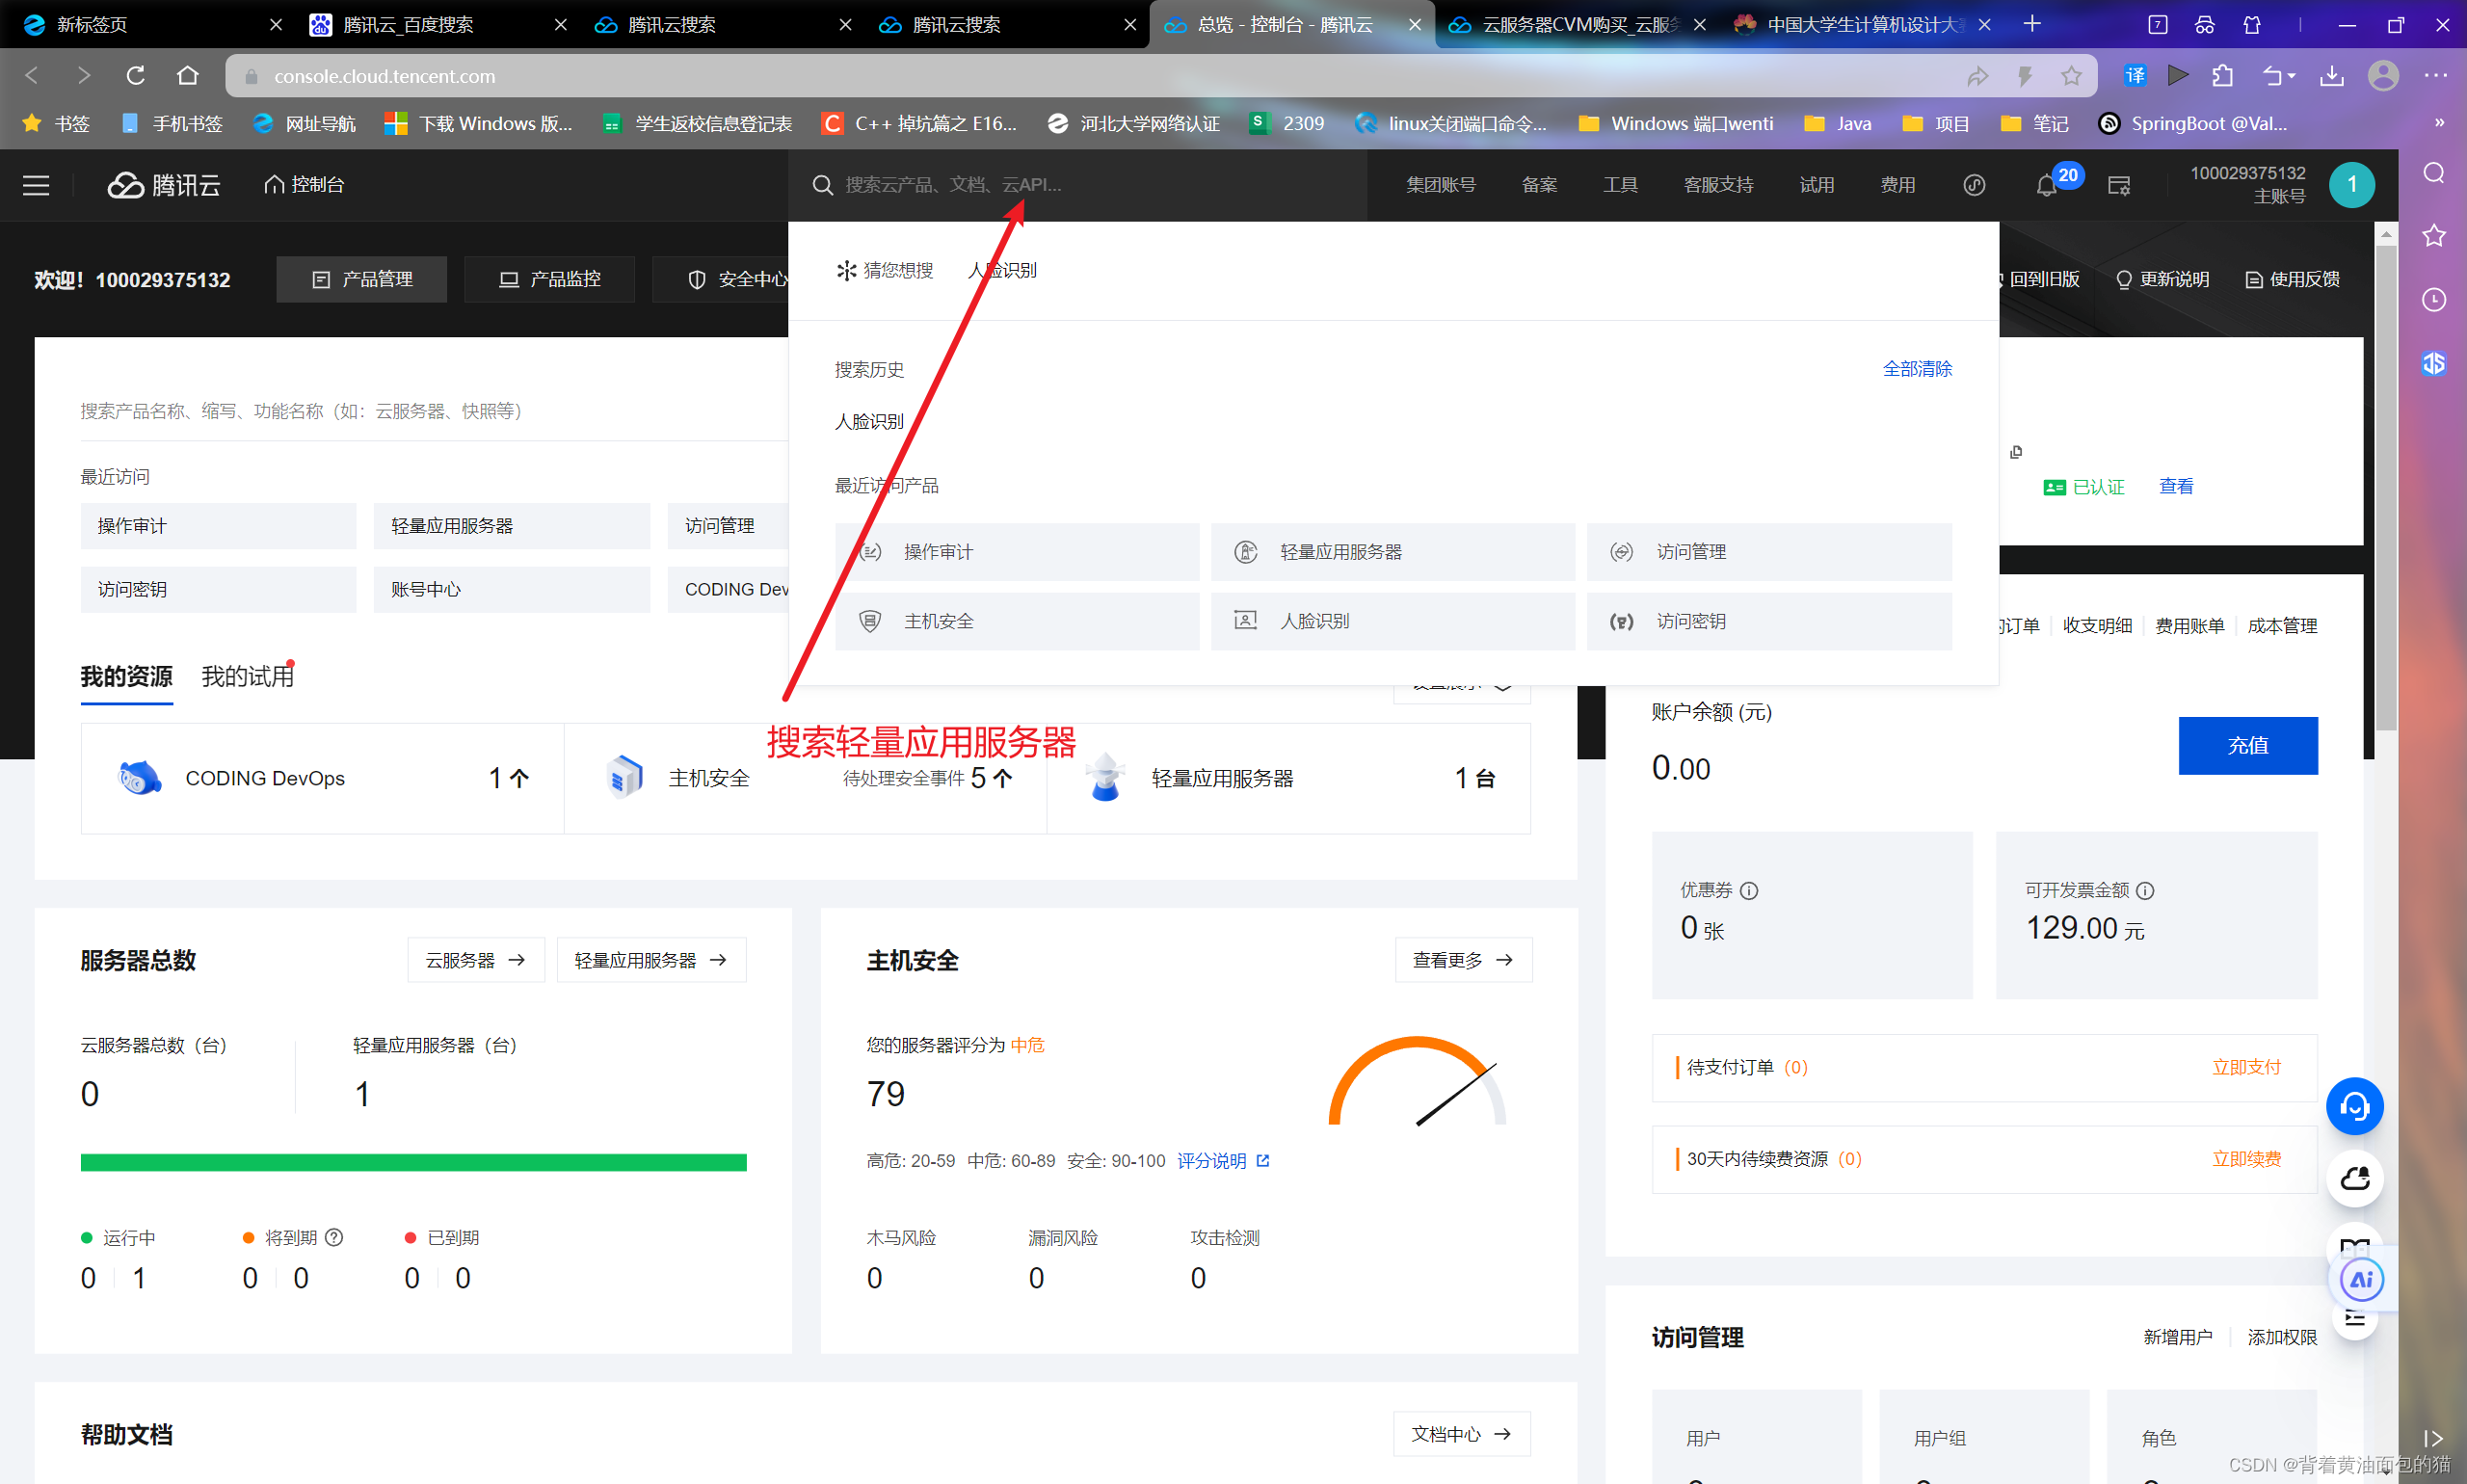Click info icon next to 优惠券
The image size is (2467, 1484).
pos(1749,890)
